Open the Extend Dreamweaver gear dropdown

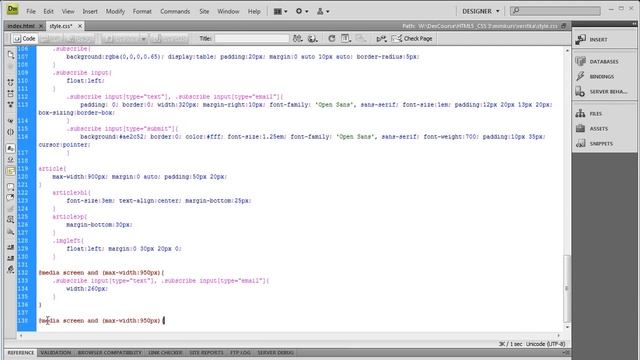[302, 11]
